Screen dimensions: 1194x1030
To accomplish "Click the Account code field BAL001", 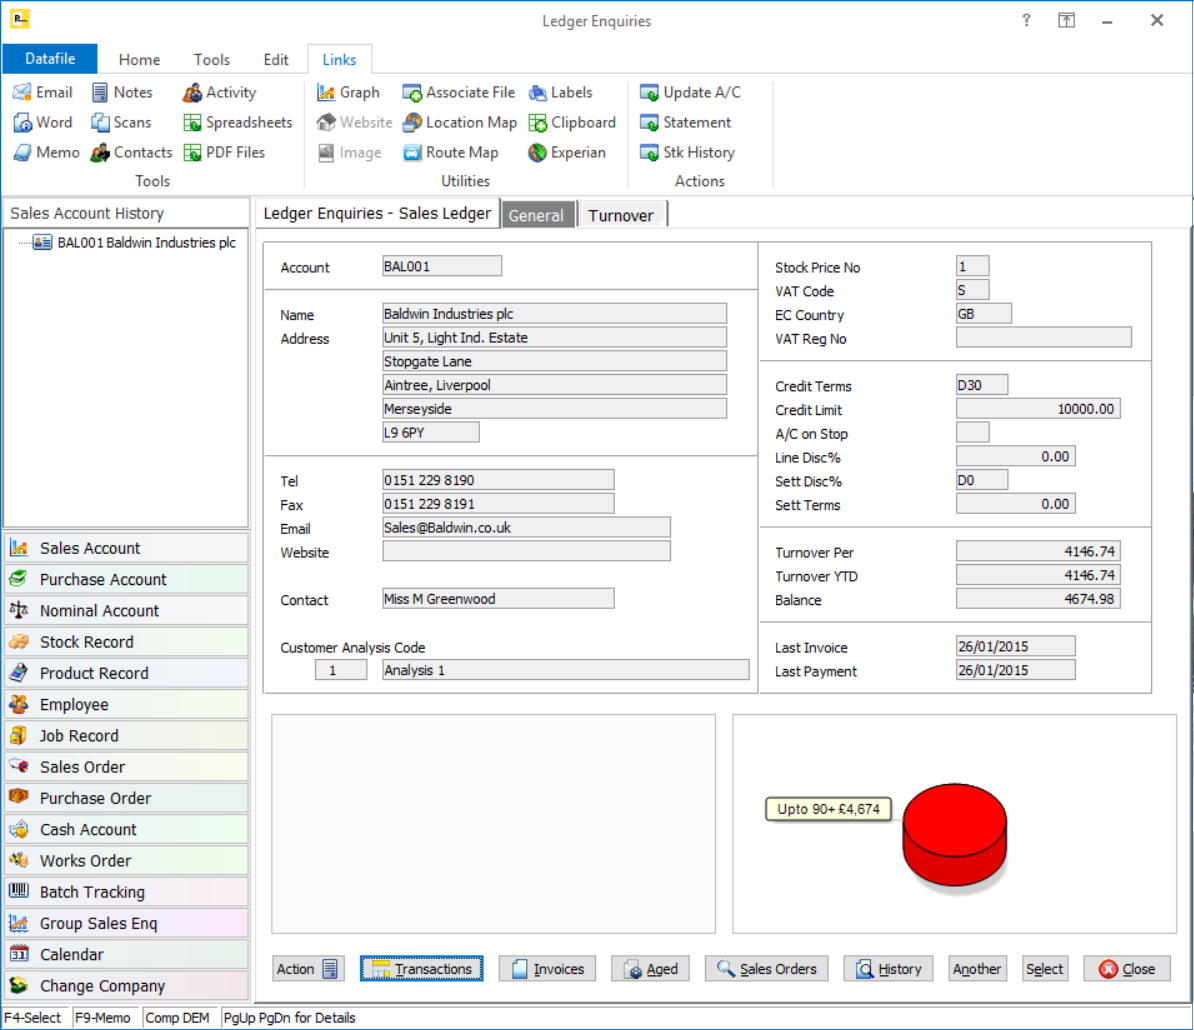I will [x=442, y=266].
